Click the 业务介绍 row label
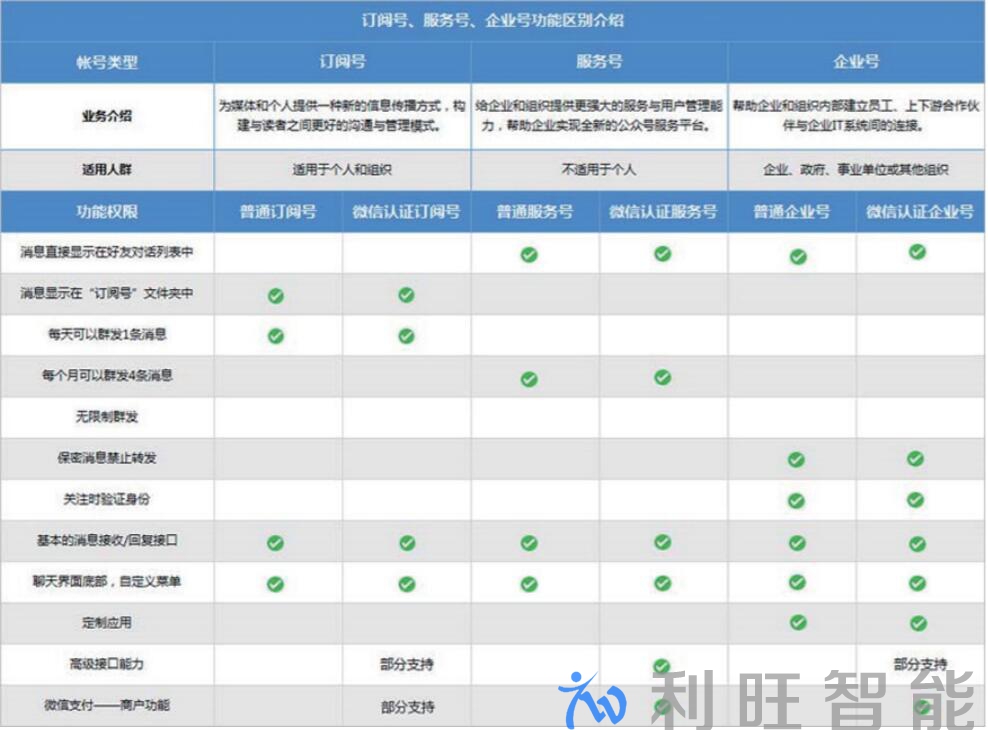The width and height of the screenshot is (988, 730). tap(107, 115)
